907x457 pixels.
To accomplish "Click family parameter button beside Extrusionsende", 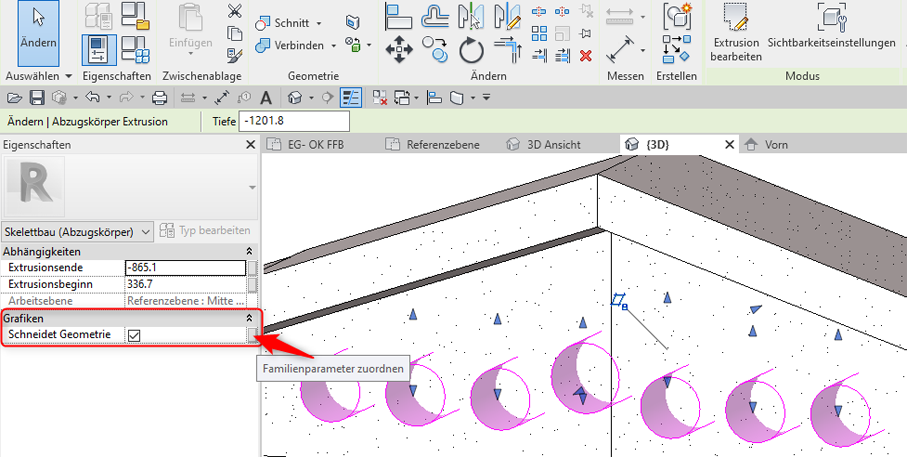I will (x=252, y=268).
